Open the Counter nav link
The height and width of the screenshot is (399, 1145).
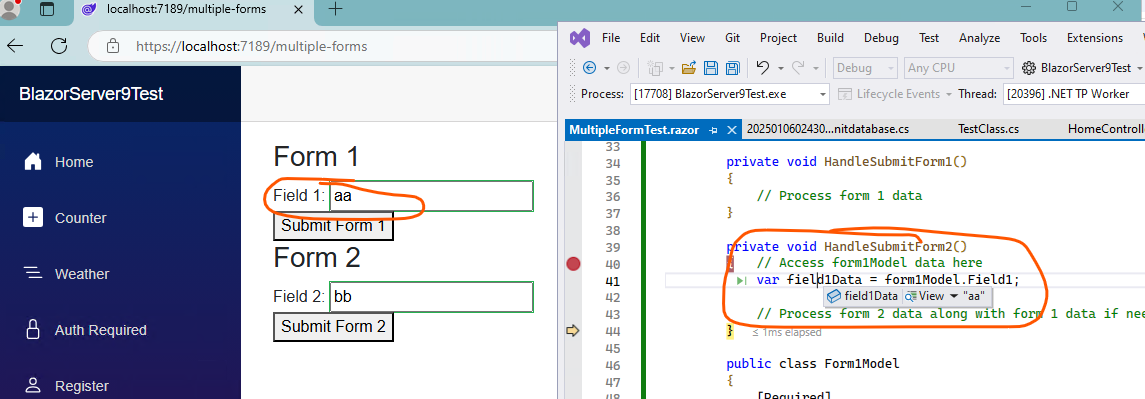80,218
